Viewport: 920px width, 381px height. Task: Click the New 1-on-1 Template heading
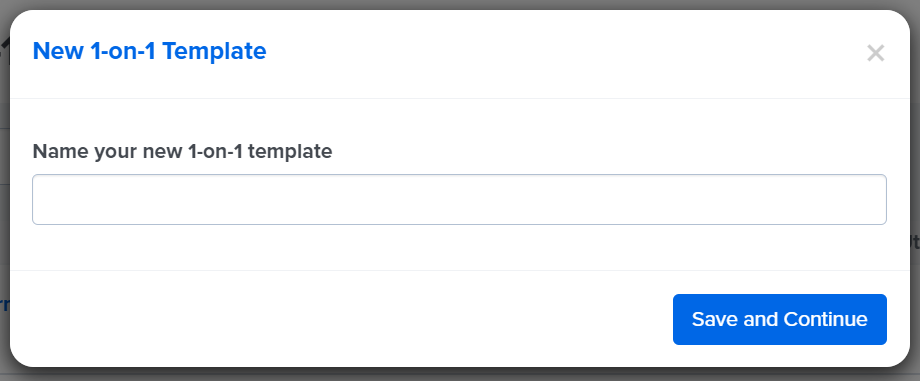(150, 51)
